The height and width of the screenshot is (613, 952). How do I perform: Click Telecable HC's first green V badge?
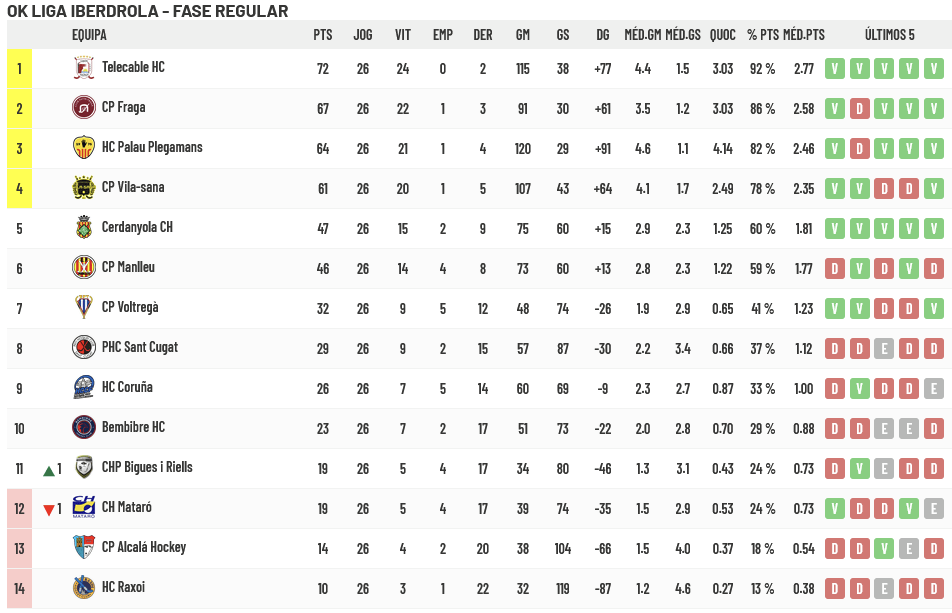pos(835,69)
